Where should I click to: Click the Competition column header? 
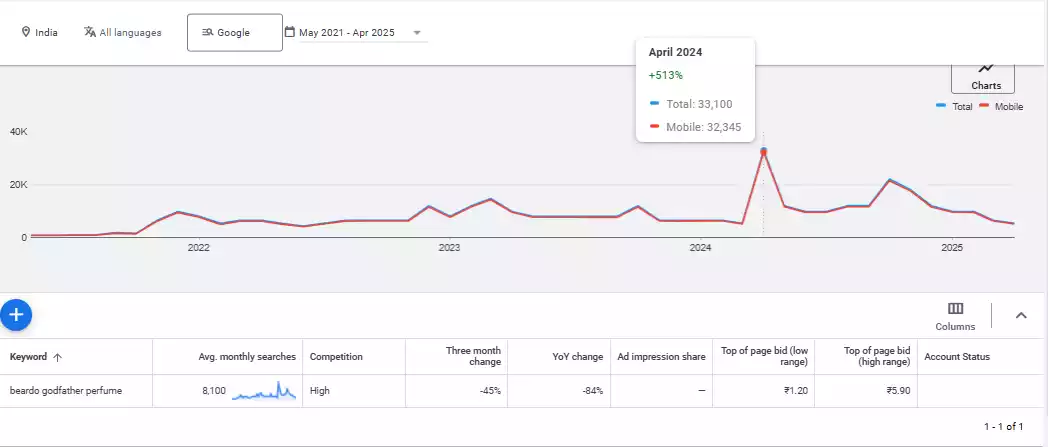click(x=336, y=357)
